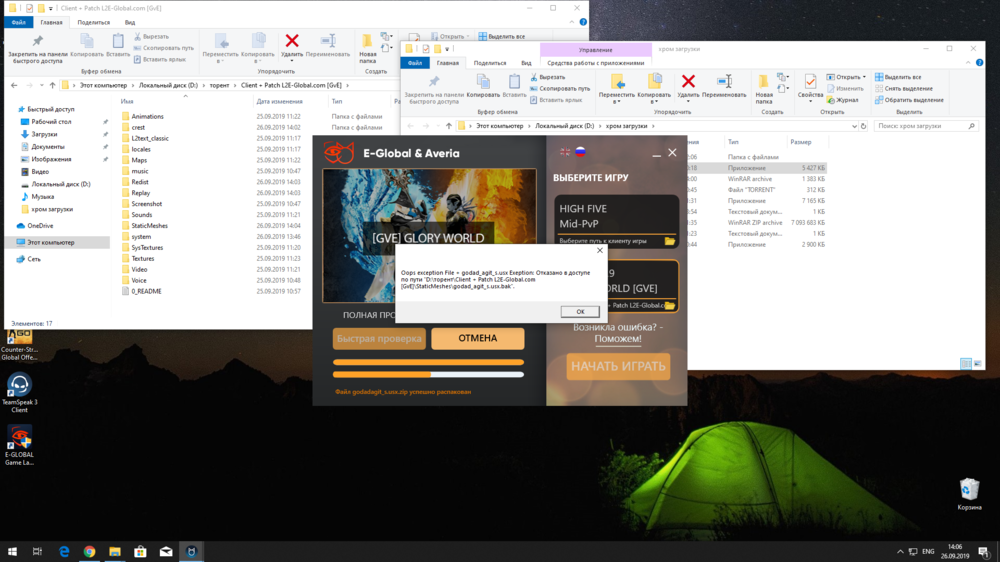Open address bar history dropdown in хром загрузки
This screenshot has width=1000, height=562.
click(x=853, y=126)
